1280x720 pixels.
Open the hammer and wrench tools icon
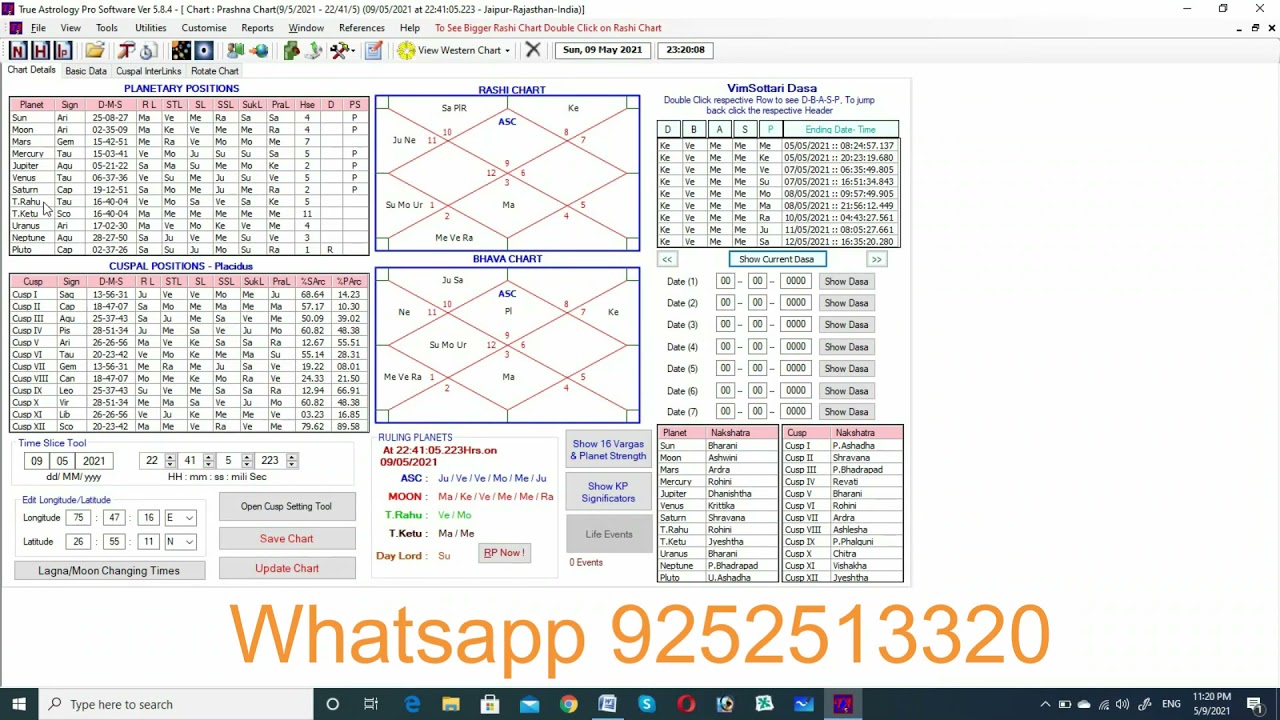pos(341,50)
